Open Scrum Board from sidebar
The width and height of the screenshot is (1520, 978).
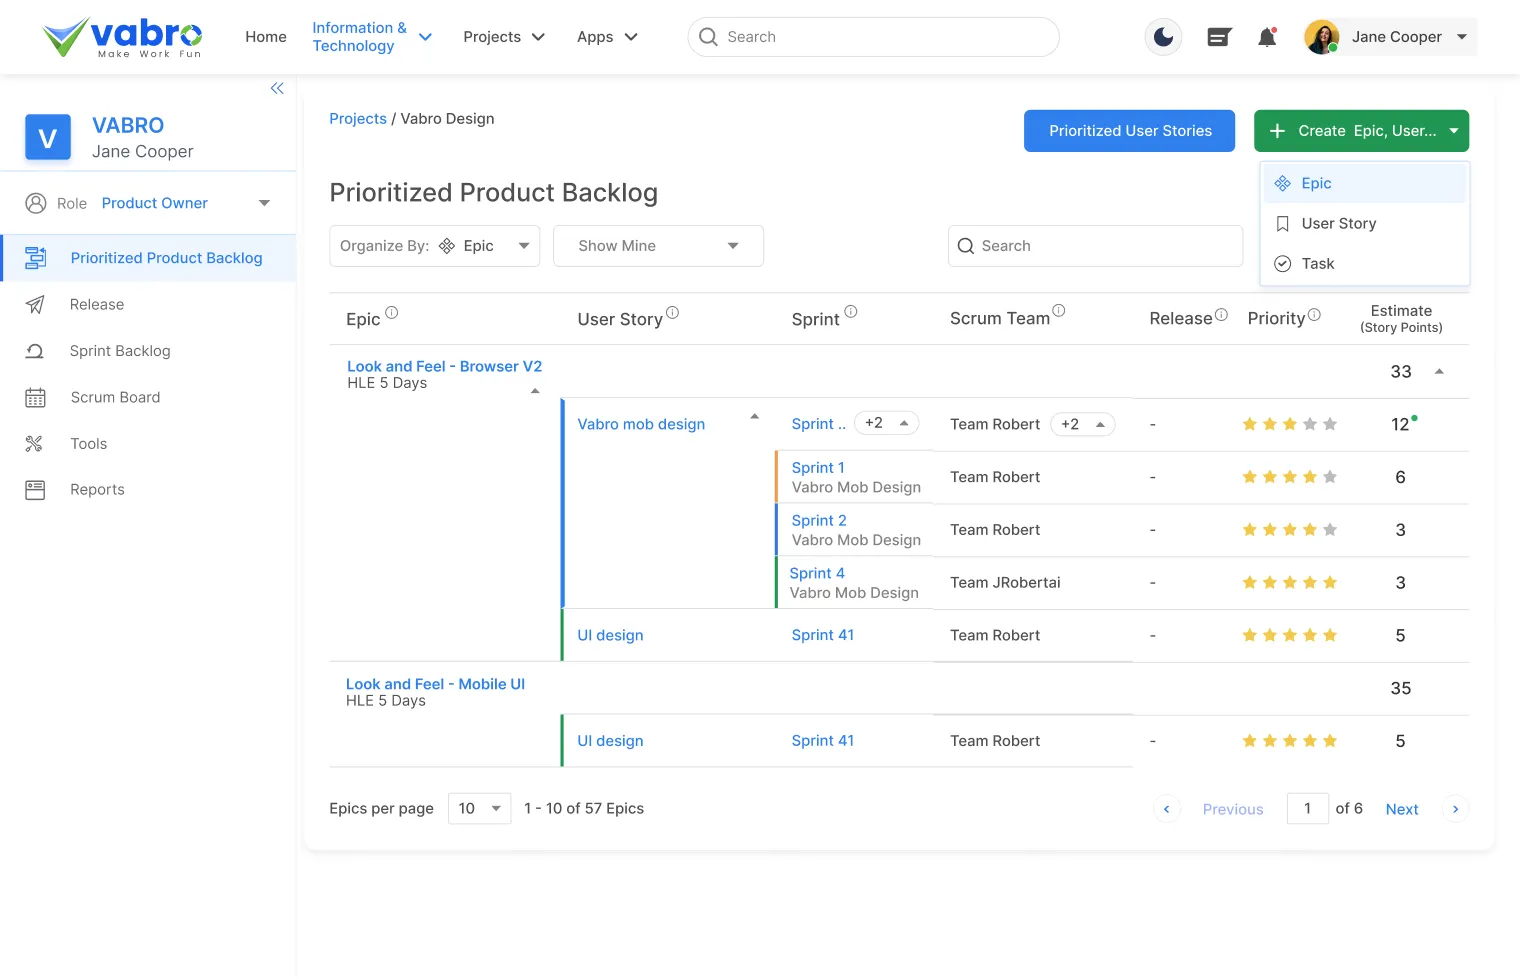[x=115, y=398]
